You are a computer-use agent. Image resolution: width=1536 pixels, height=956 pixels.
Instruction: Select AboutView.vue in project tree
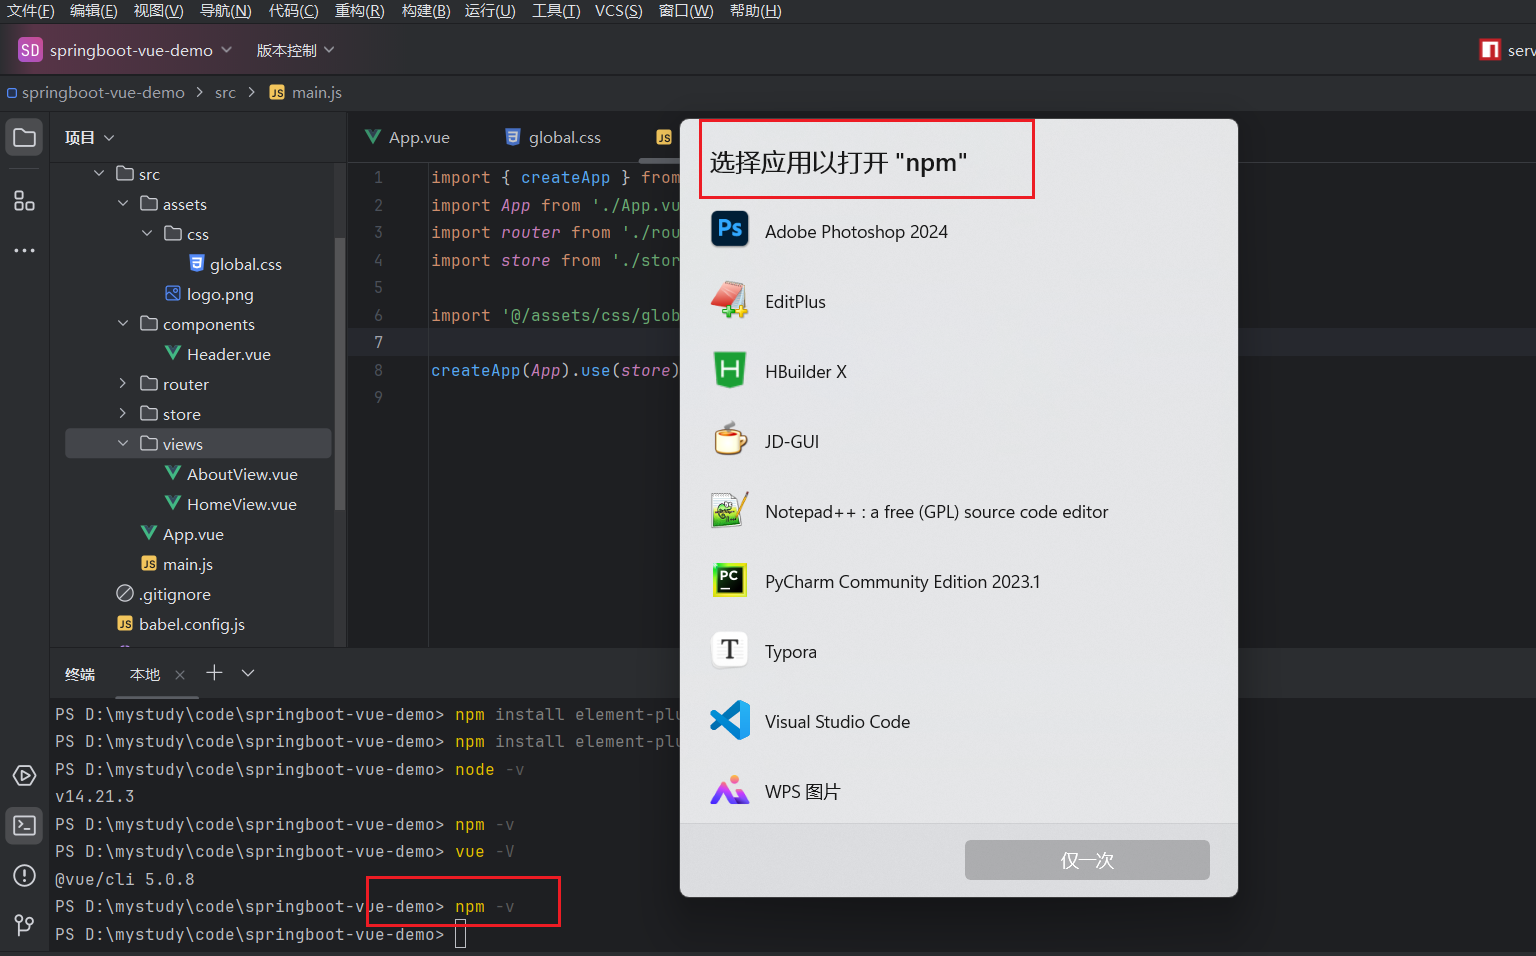(x=242, y=474)
